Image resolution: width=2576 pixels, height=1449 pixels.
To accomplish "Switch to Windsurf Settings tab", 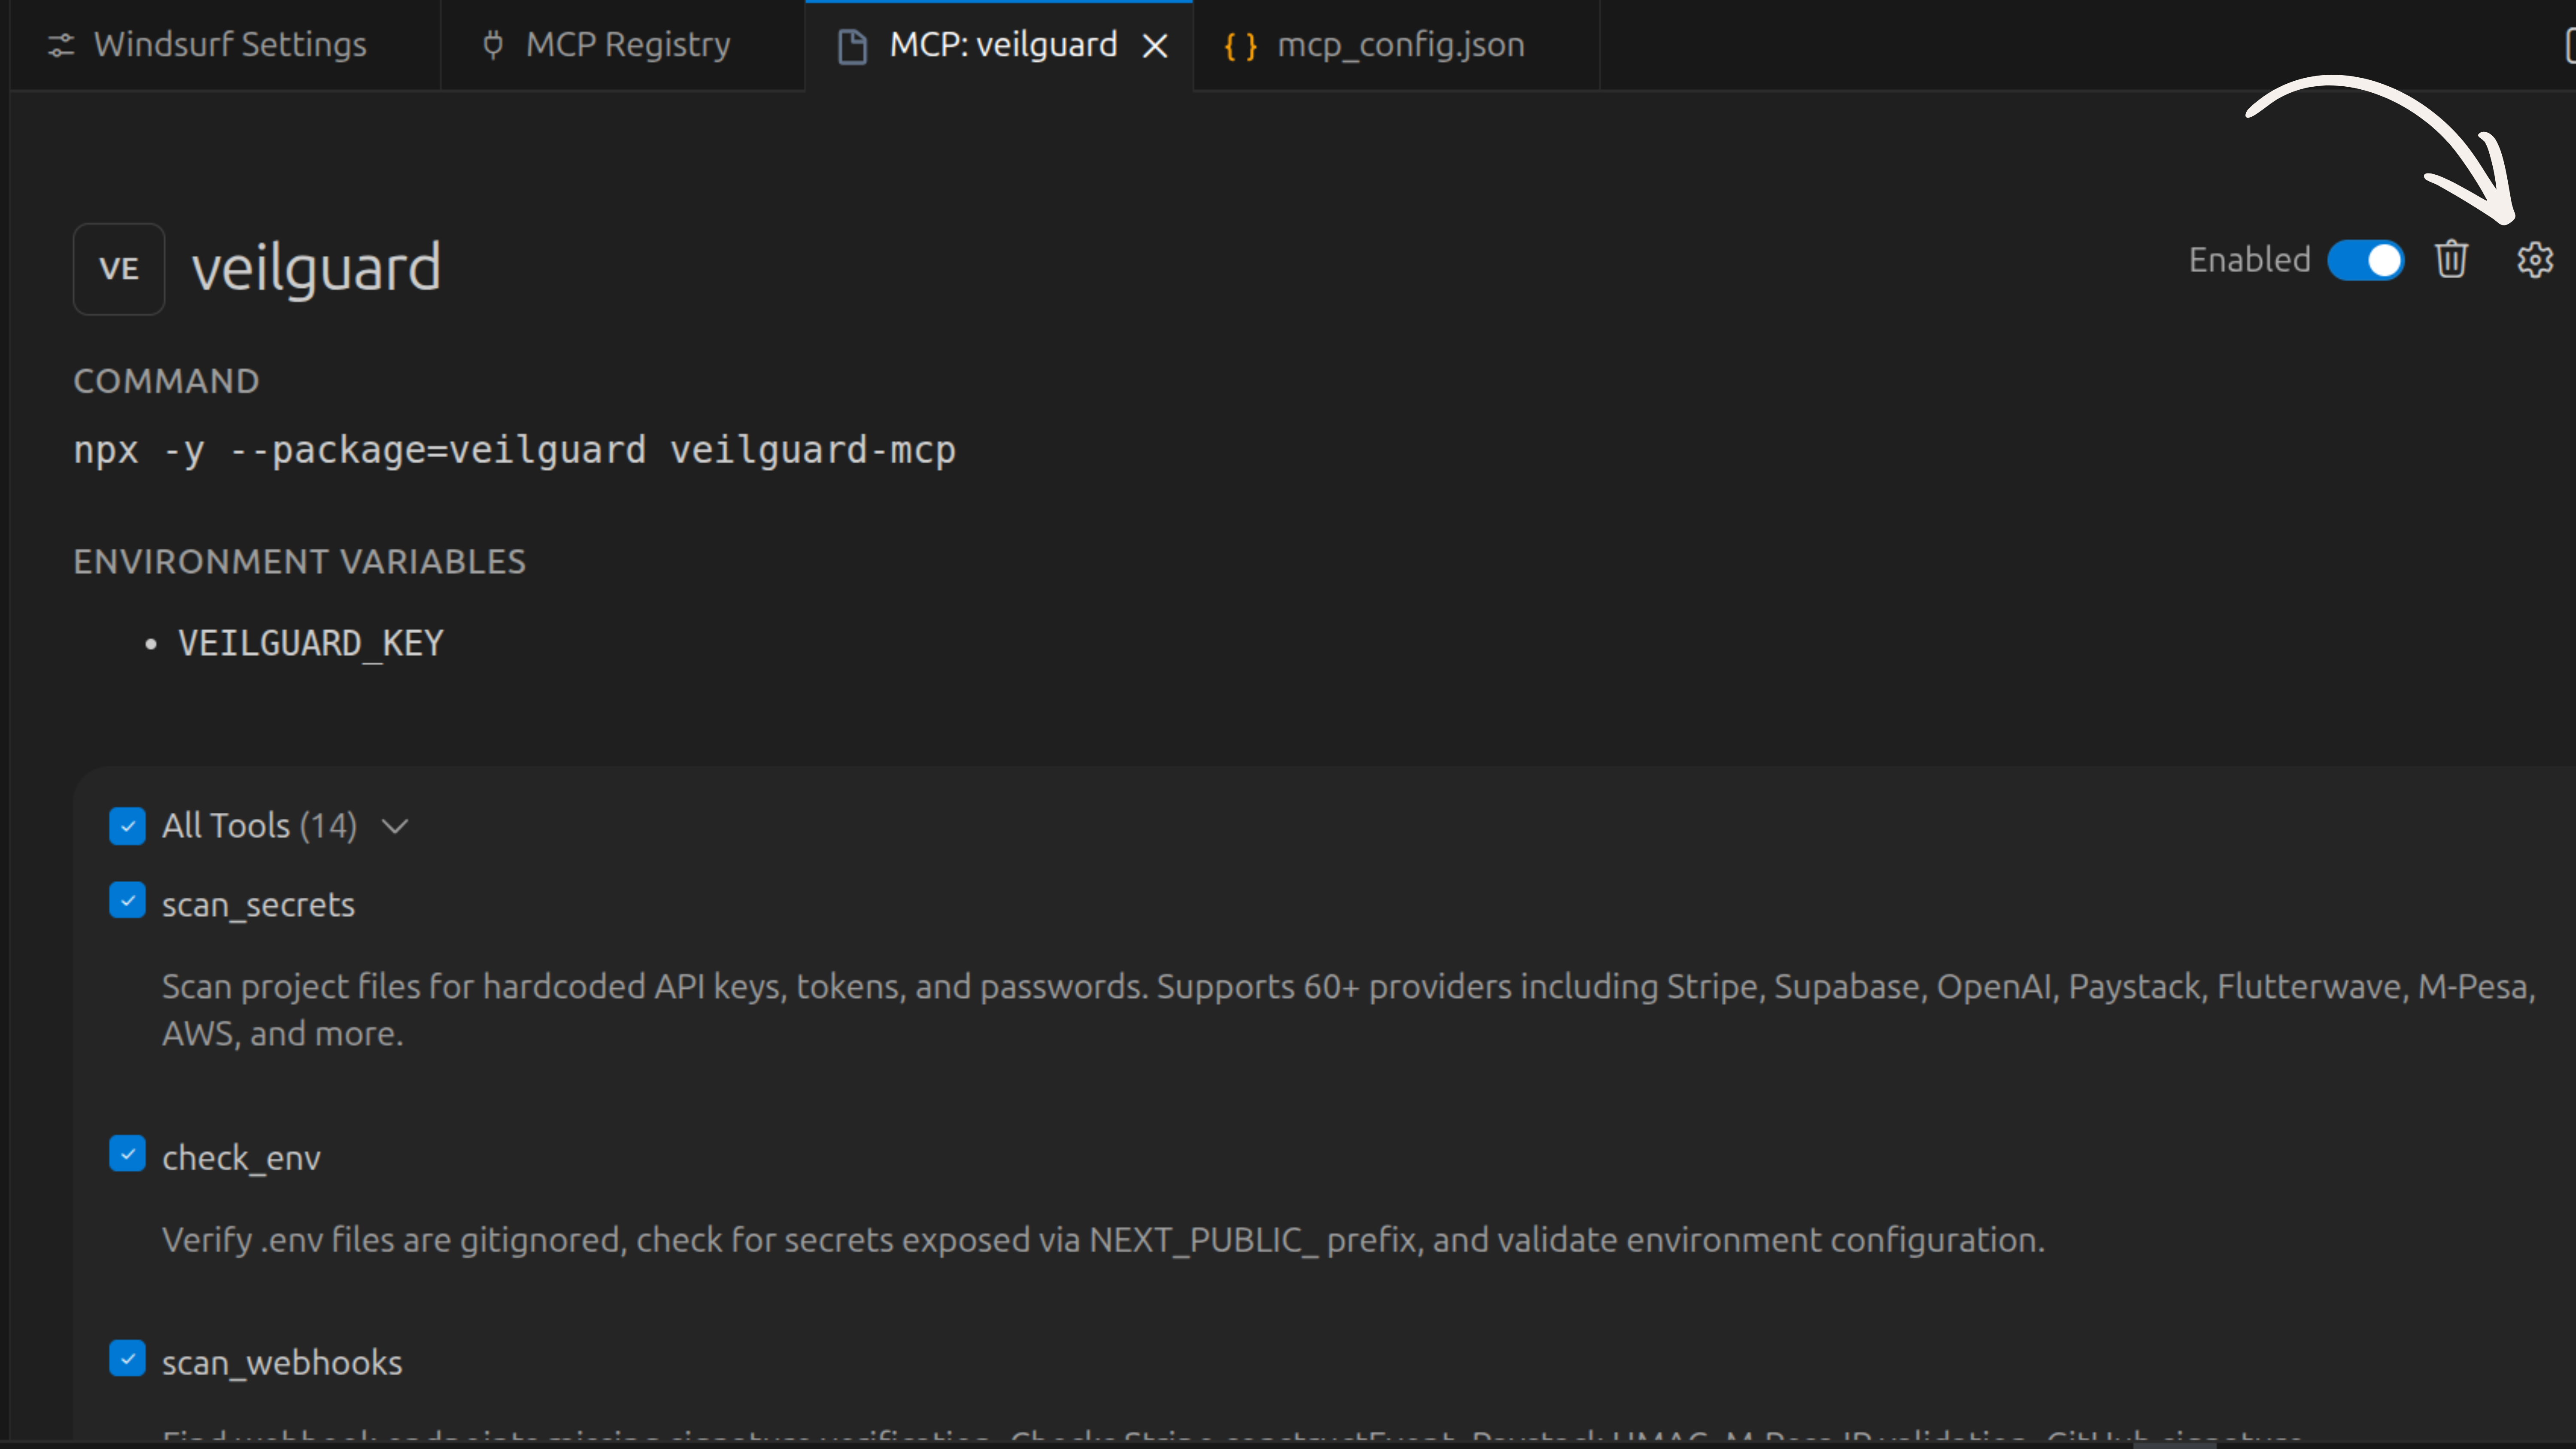I will pos(225,45).
